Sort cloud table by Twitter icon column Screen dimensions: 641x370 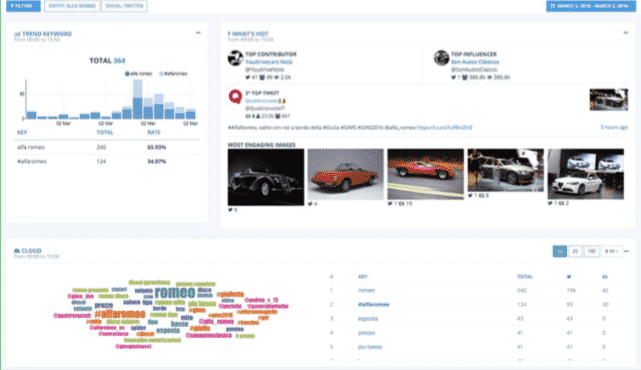pyautogui.click(x=569, y=277)
